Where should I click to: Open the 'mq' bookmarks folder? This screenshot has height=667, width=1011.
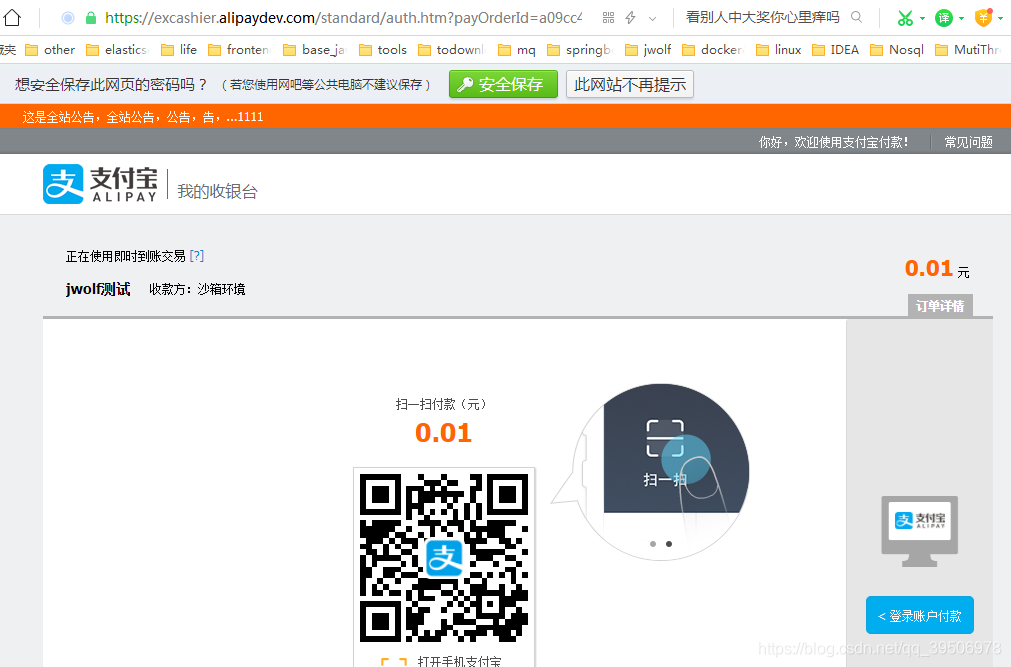coord(517,50)
